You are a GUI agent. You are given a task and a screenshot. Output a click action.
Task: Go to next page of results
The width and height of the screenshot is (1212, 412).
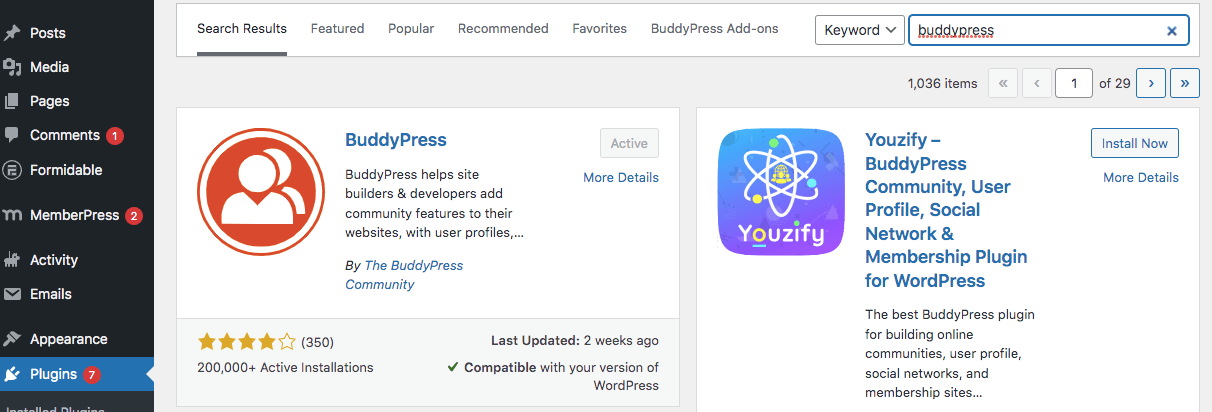pyautogui.click(x=1152, y=83)
